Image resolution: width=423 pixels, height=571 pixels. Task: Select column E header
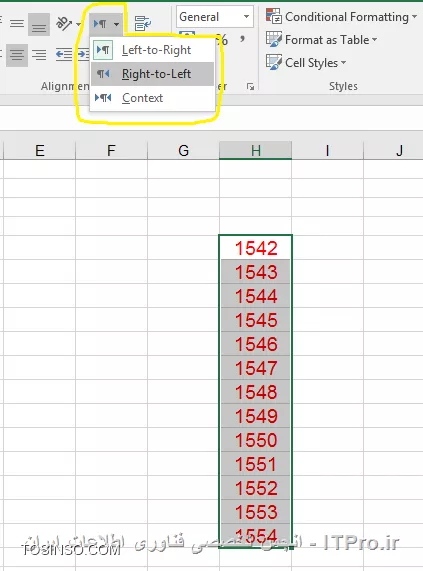(x=39, y=150)
